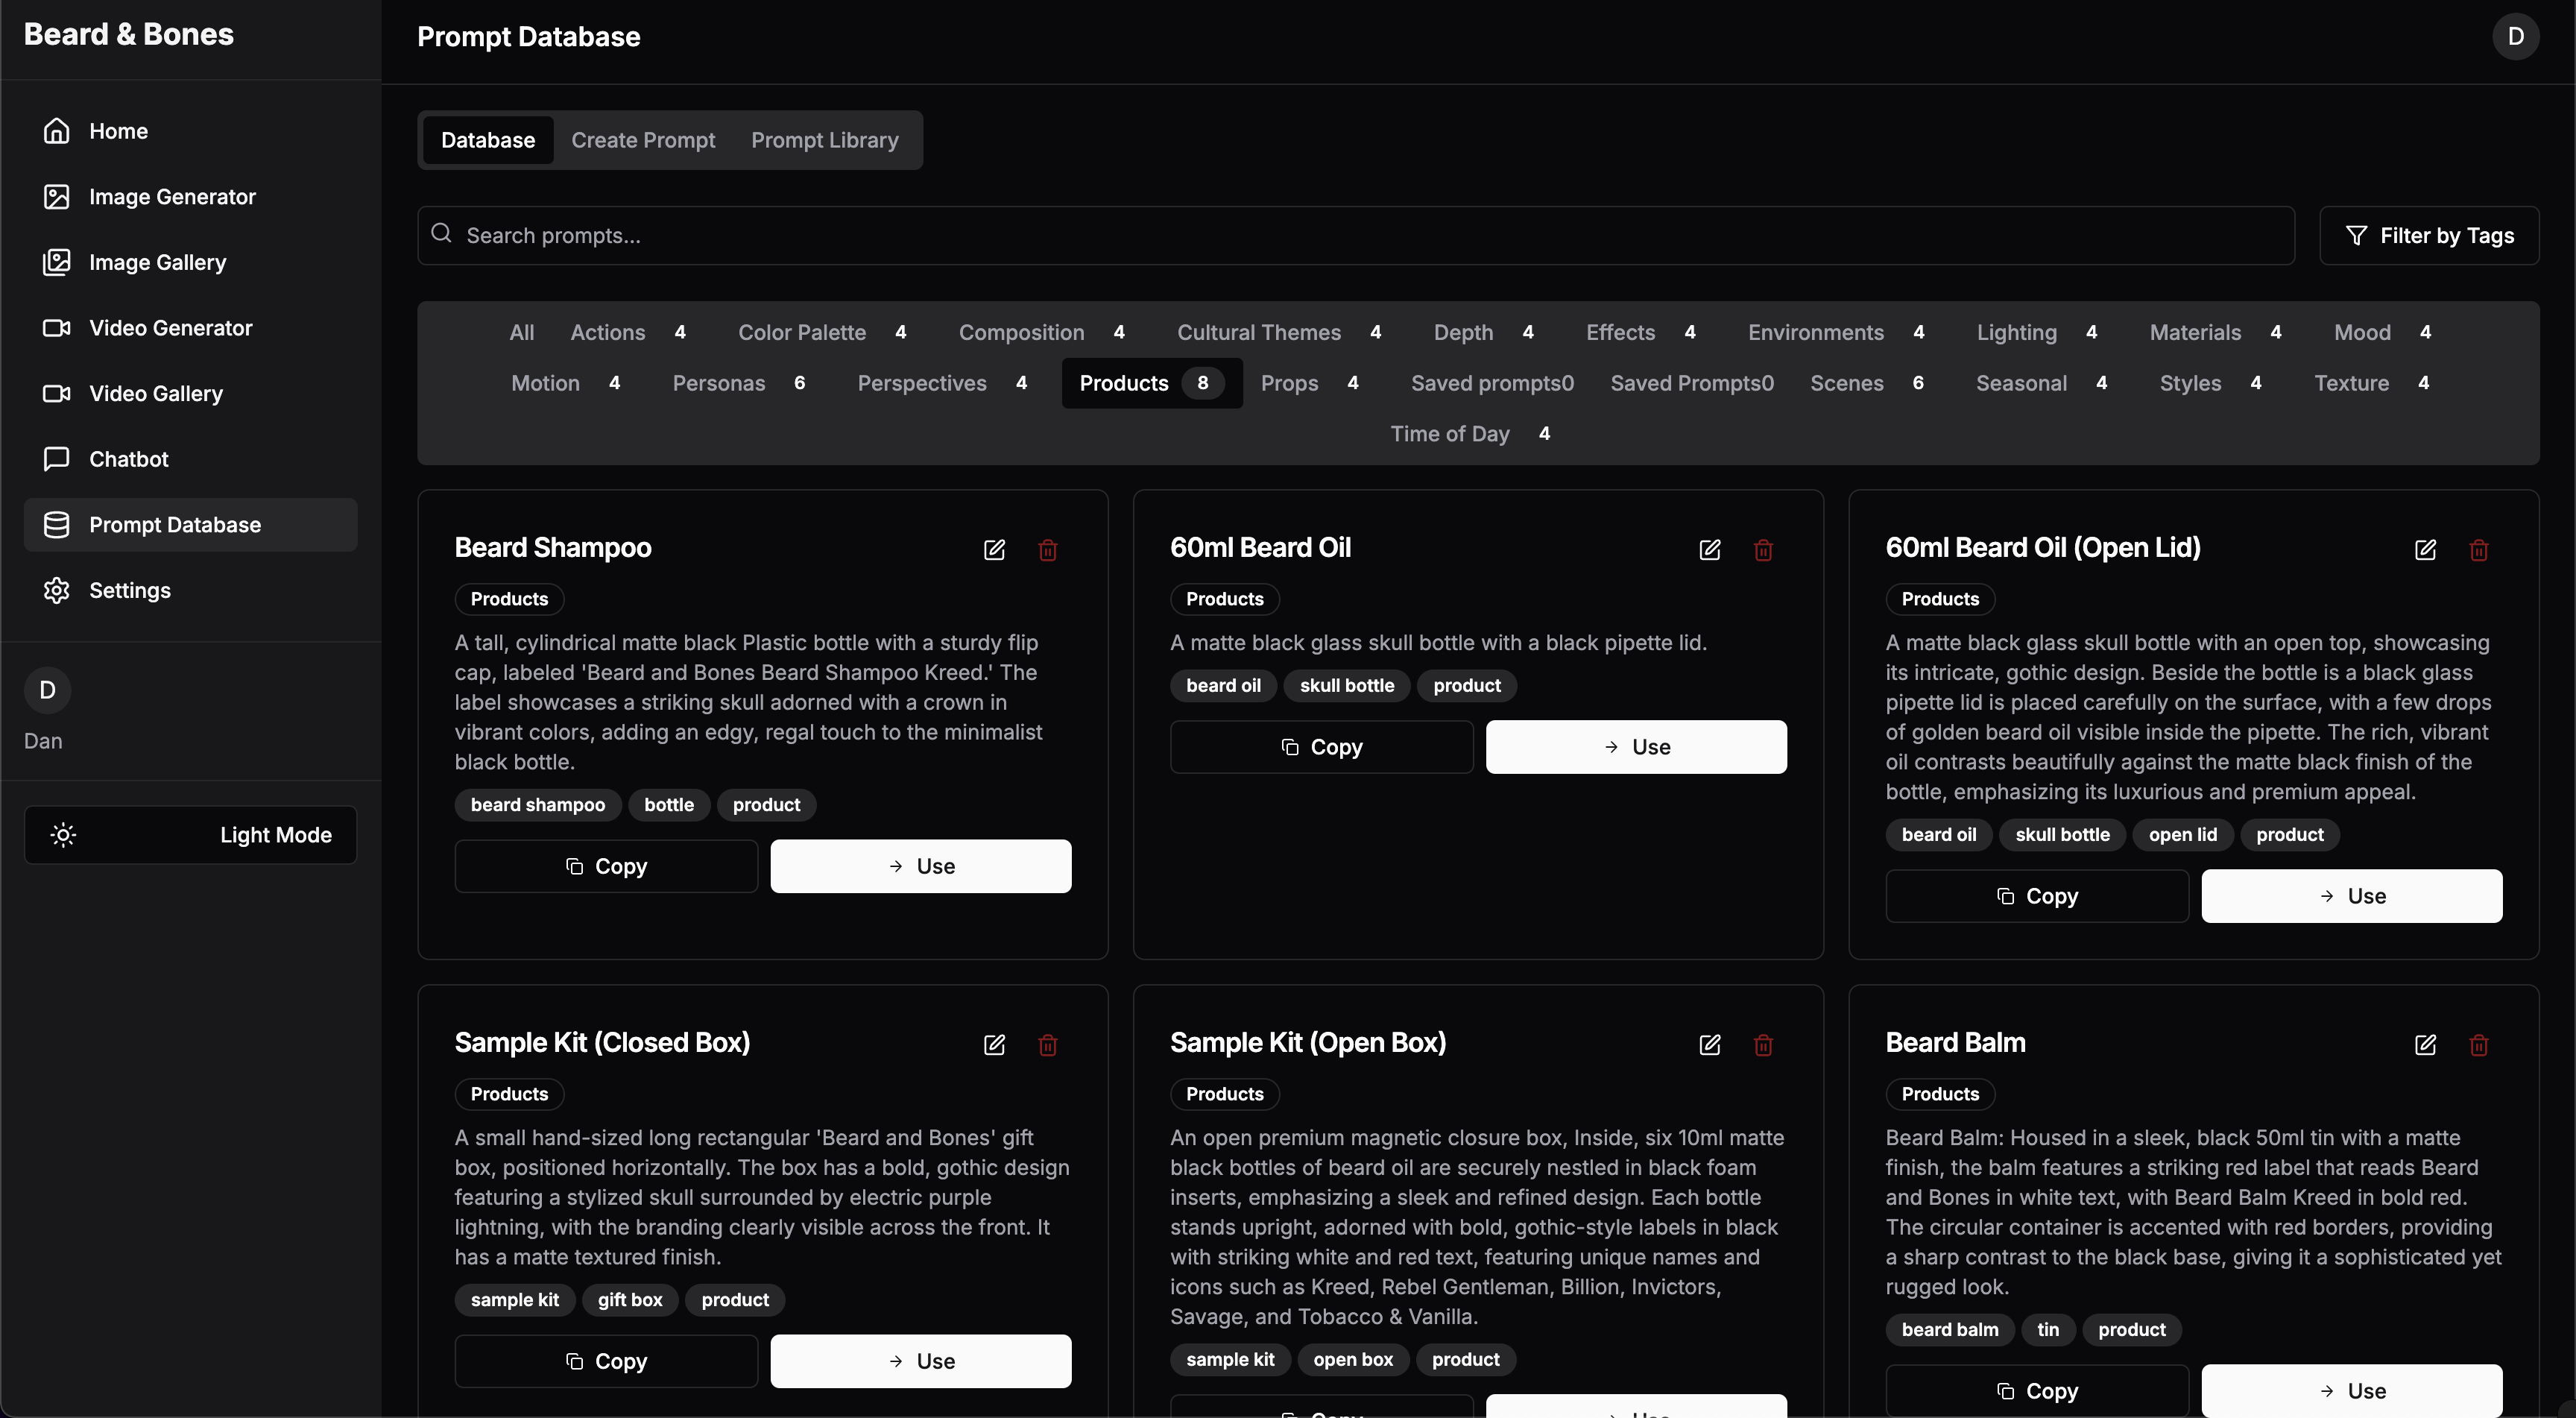The height and width of the screenshot is (1418, 2576).
Task: Open Settings from the sidebar
Action: 190,590
